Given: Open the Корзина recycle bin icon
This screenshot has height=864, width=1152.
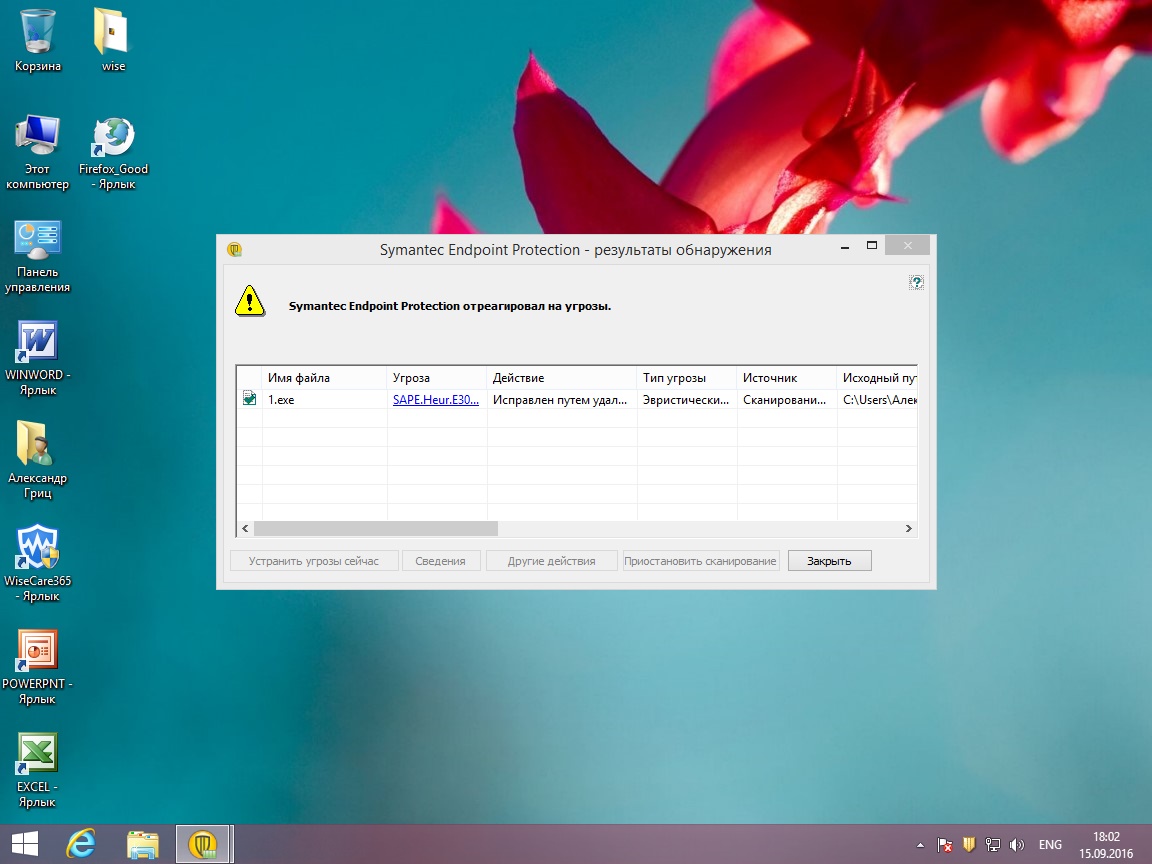Looking at the screenshot, I should [37, 41].
